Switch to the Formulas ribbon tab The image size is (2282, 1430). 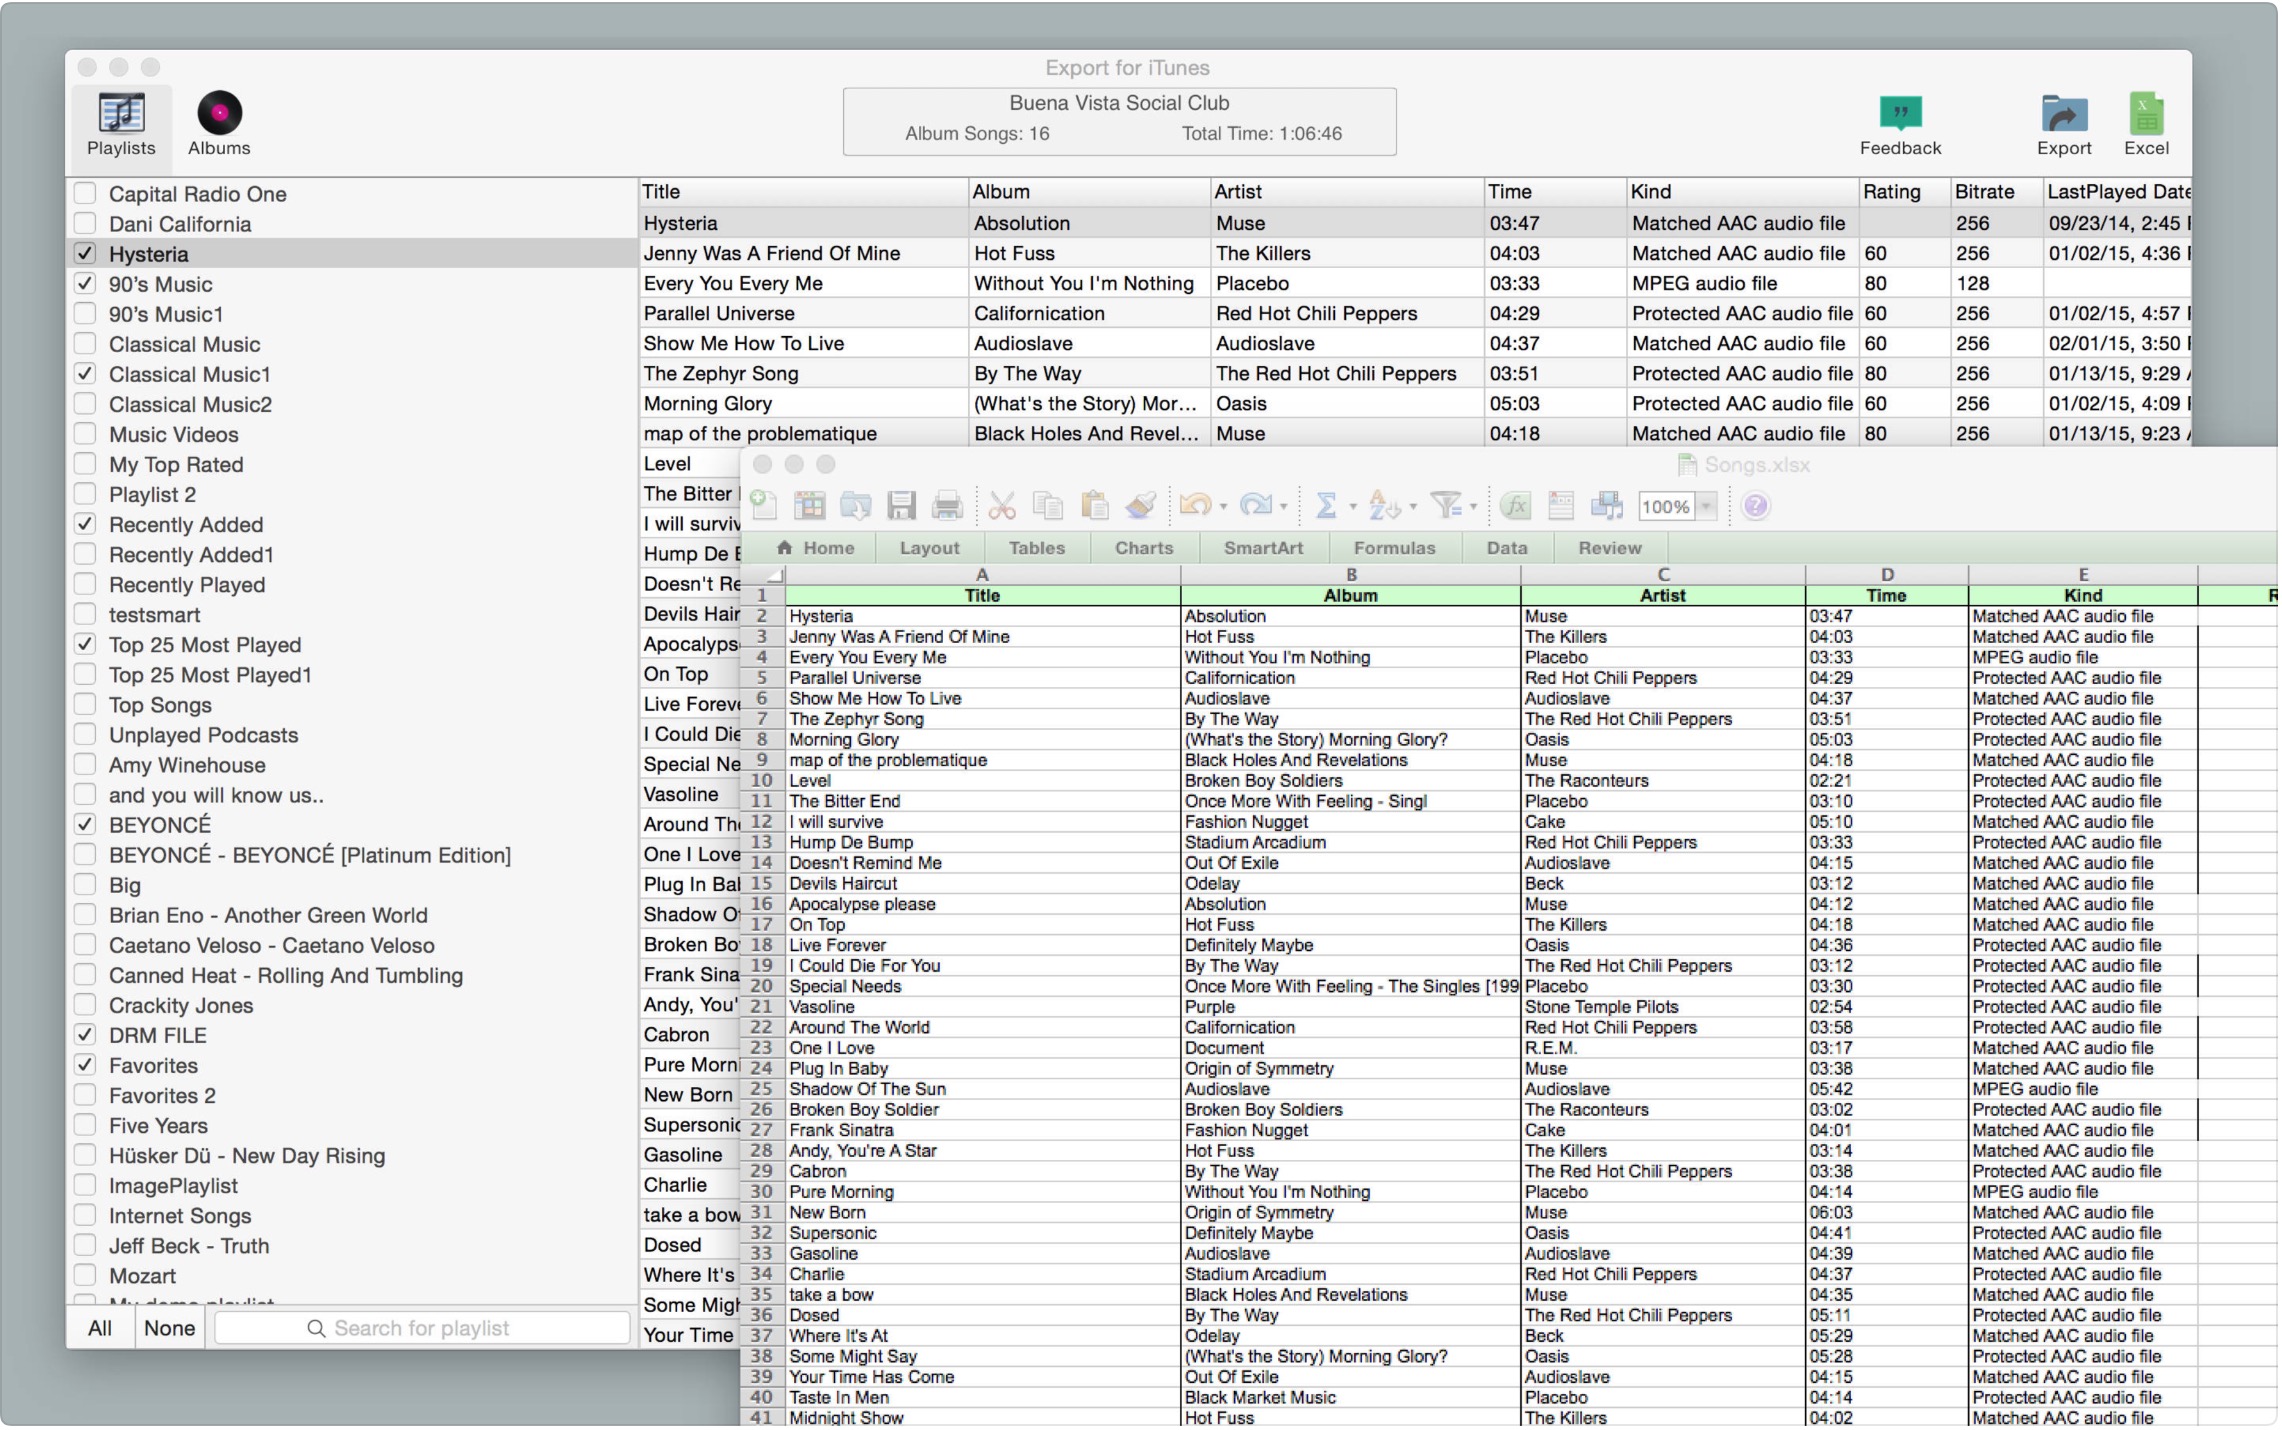[x=1393, y=548]
